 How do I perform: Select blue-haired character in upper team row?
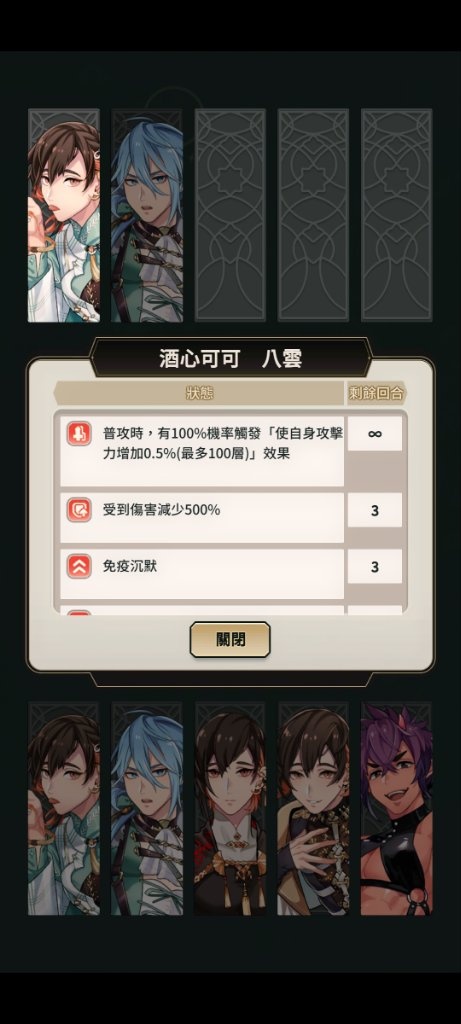tap(147, 216)
